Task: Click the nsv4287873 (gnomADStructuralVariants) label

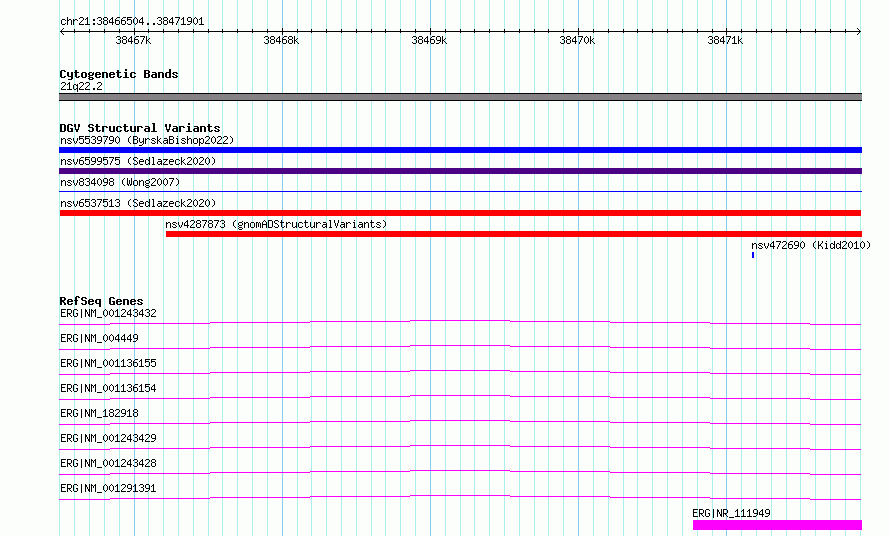Action: [x=276, y=224]
